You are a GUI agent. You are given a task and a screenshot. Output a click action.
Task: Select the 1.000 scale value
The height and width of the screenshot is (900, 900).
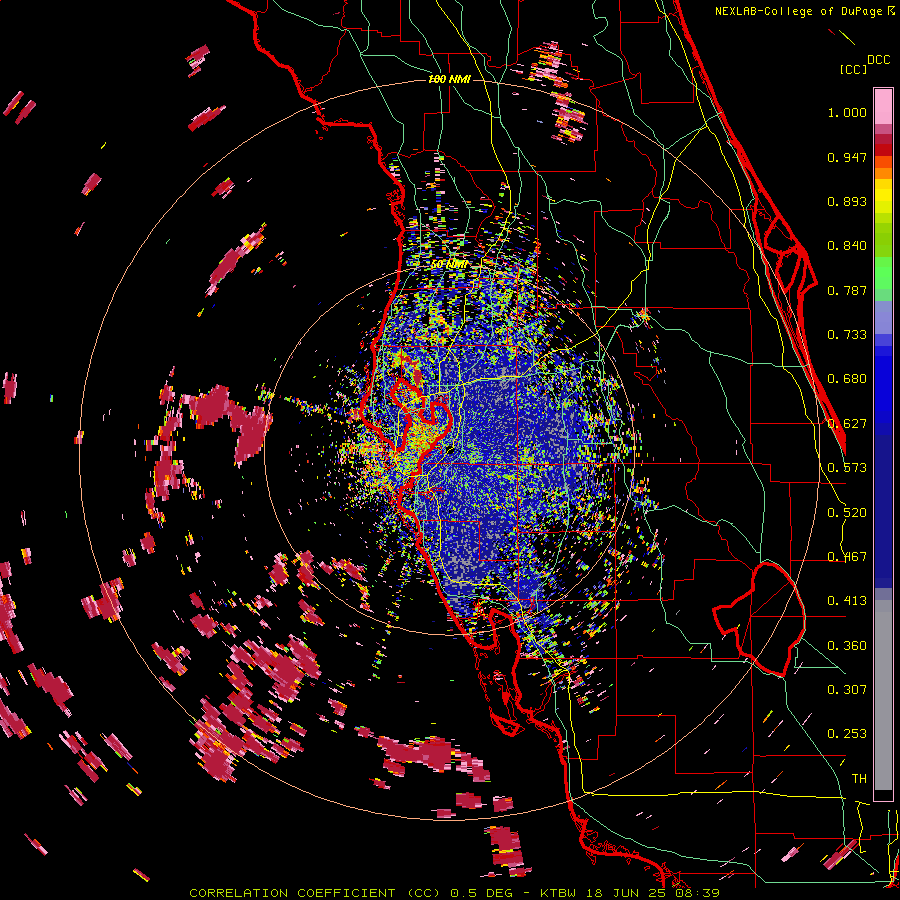847,112
